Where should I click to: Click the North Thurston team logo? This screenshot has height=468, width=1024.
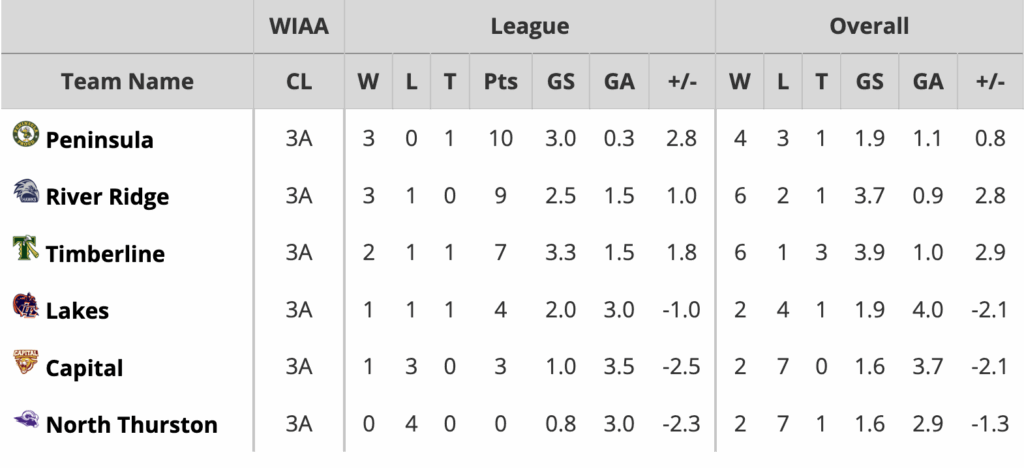coord(25,420)
